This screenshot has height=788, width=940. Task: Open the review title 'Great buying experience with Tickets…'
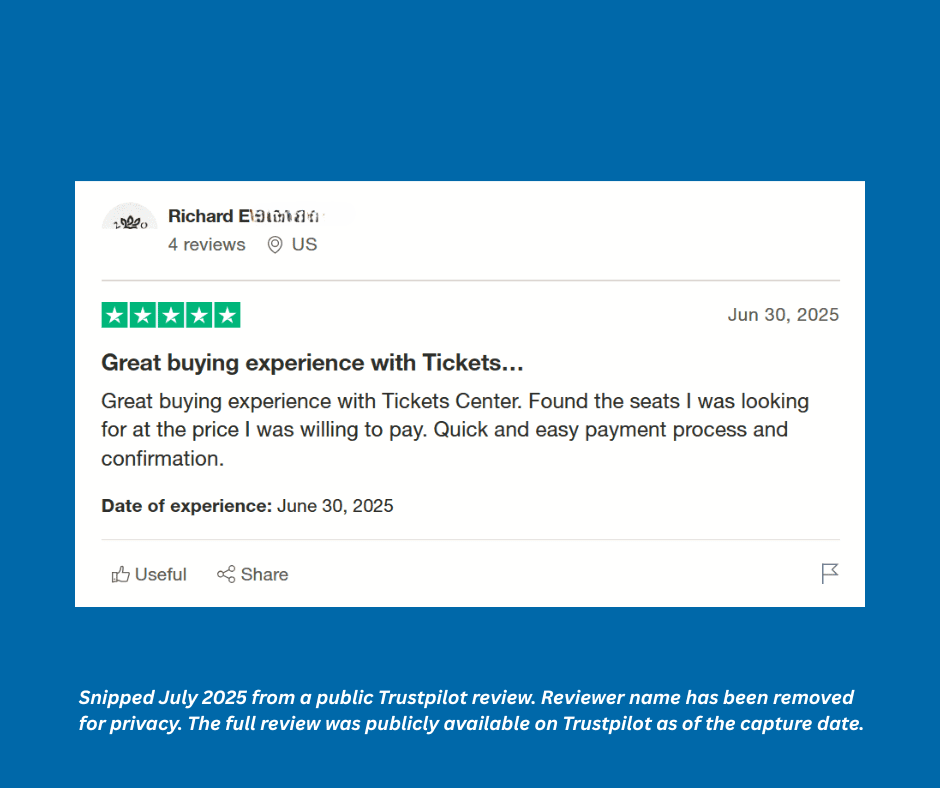tap(312, 362)
